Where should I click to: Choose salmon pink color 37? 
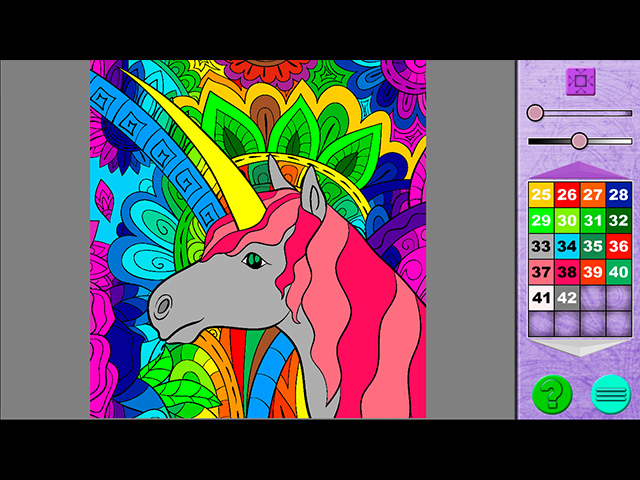pos(541,272)
